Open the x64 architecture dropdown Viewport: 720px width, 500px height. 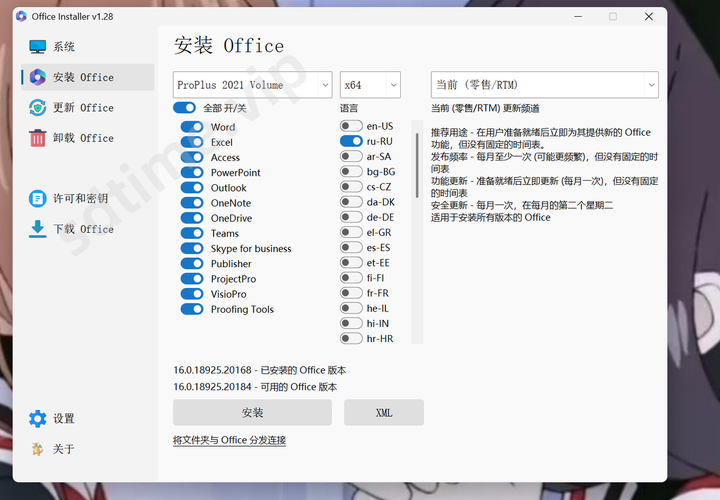370,85
